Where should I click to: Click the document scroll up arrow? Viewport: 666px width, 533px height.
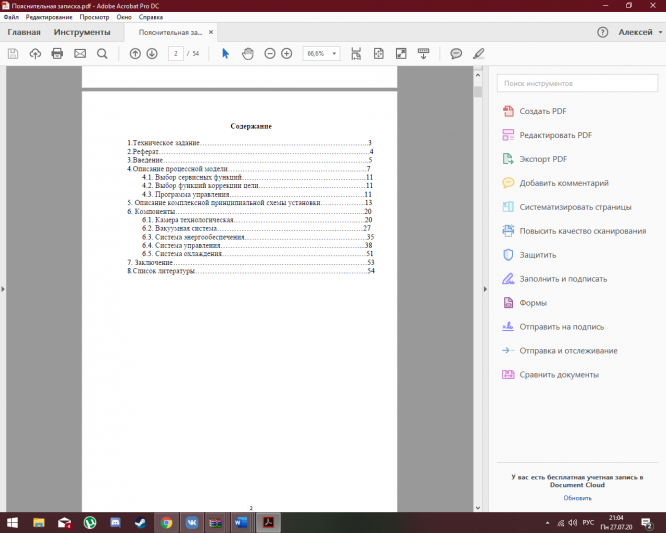click(x=478, y=75)
